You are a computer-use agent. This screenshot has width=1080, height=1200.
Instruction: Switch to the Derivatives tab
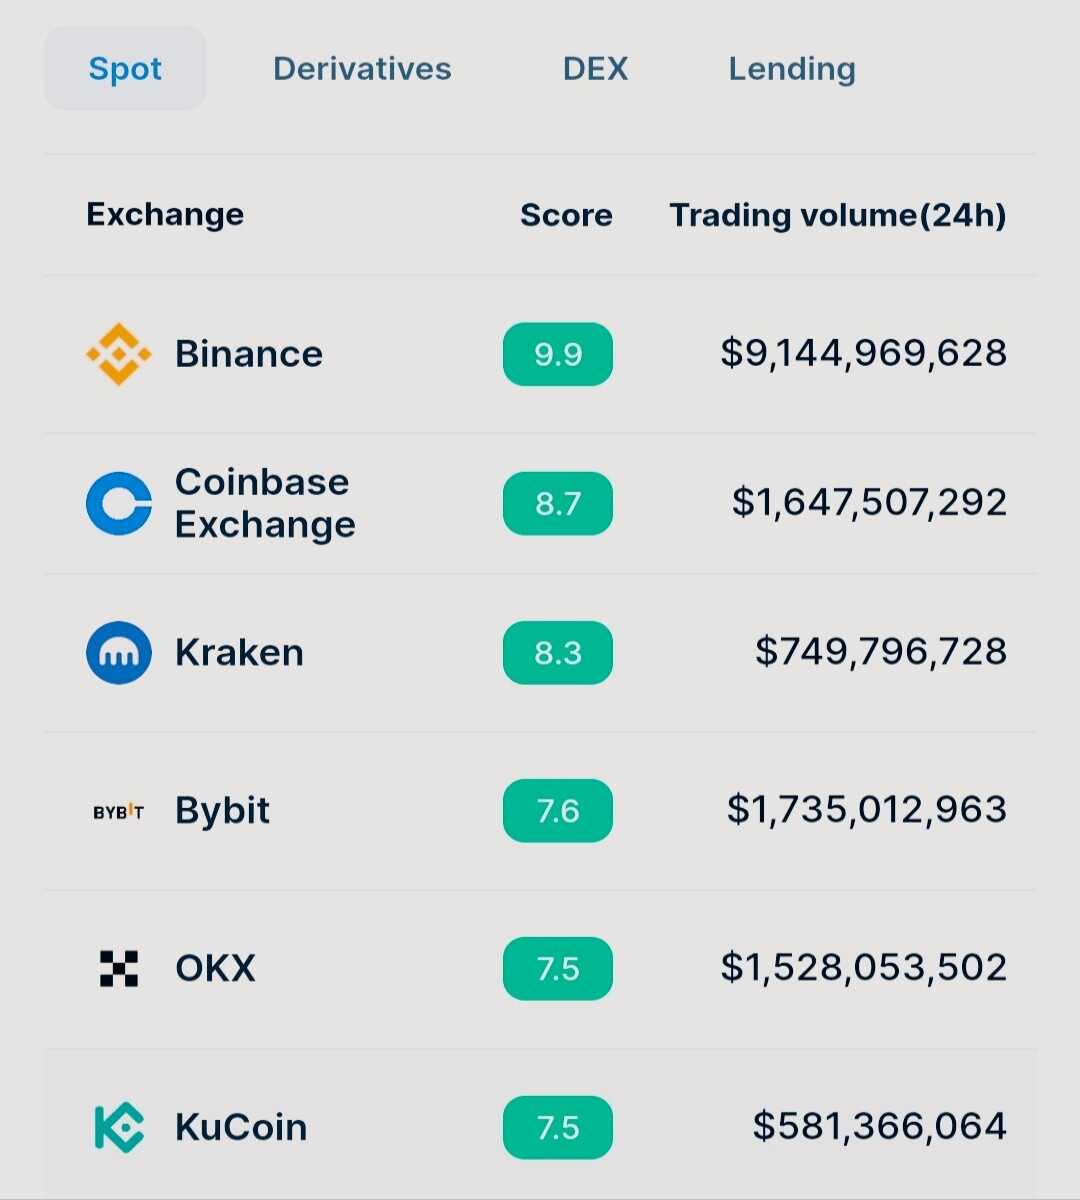pos(362,68)
